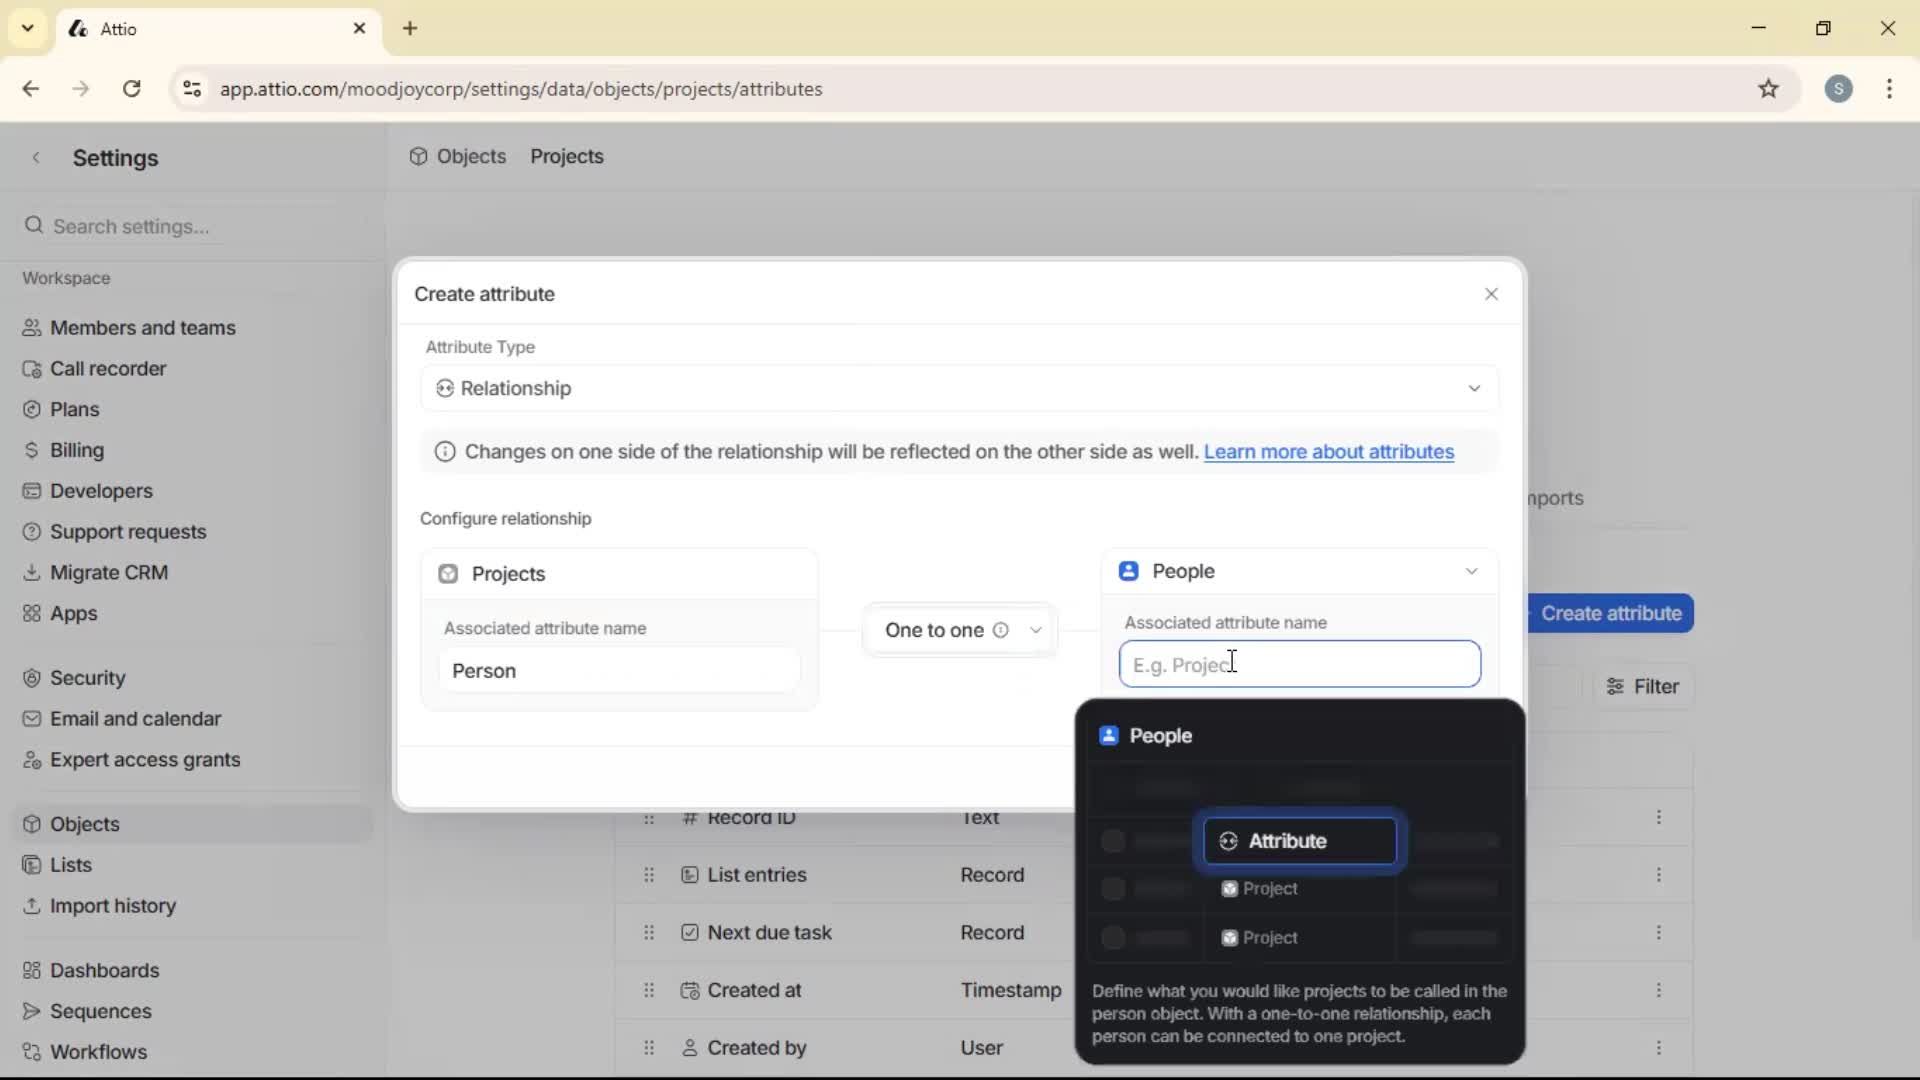Expand the Attribute Type Relationship dropdown
This screenshot has height=1080, width=1920.
(1475, 388)
